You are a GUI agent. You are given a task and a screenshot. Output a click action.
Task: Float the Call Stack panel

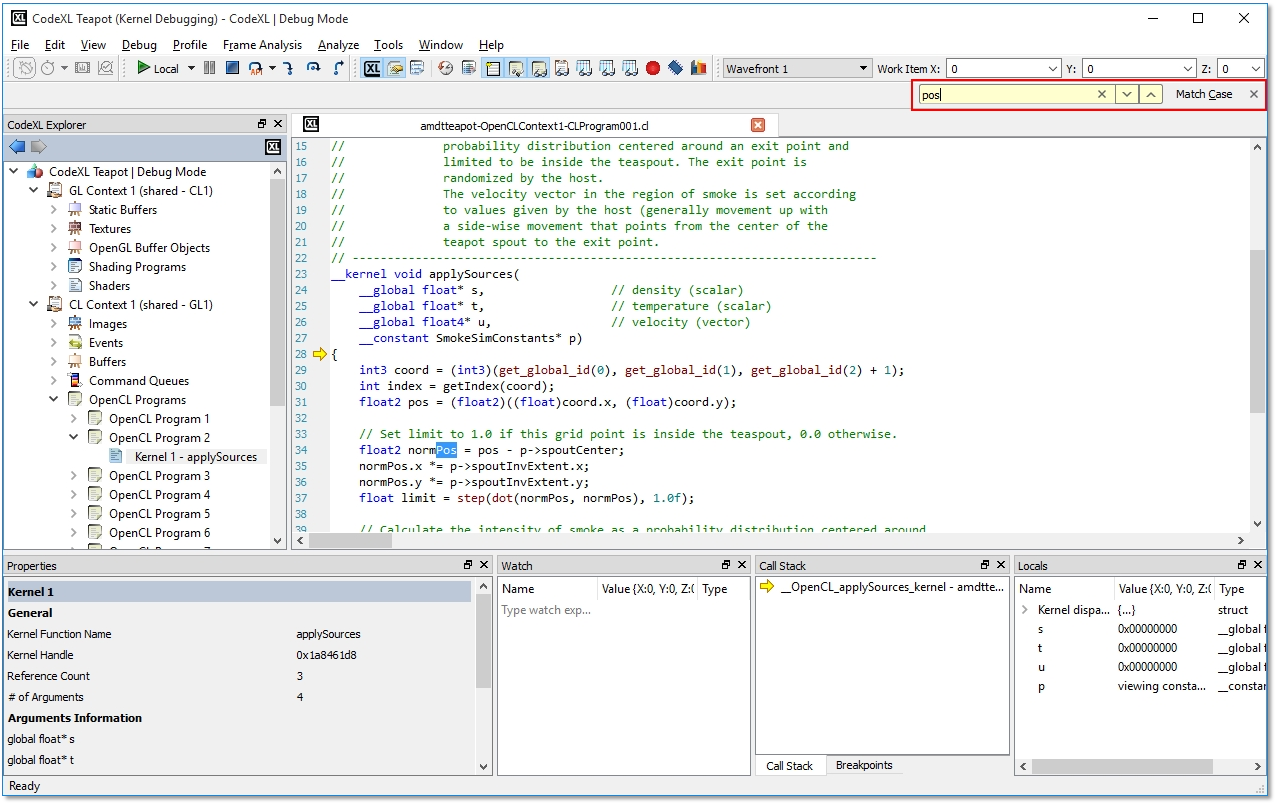984,565
